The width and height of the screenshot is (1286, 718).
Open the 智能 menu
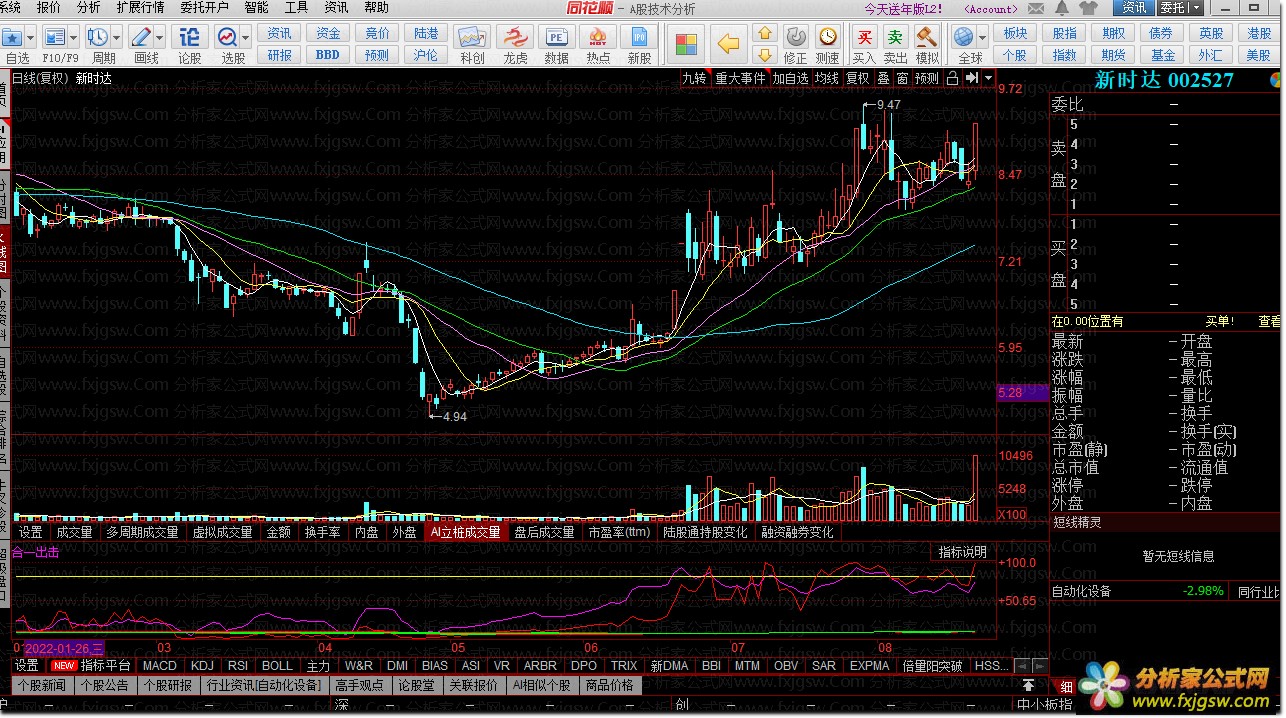[256, 8]
